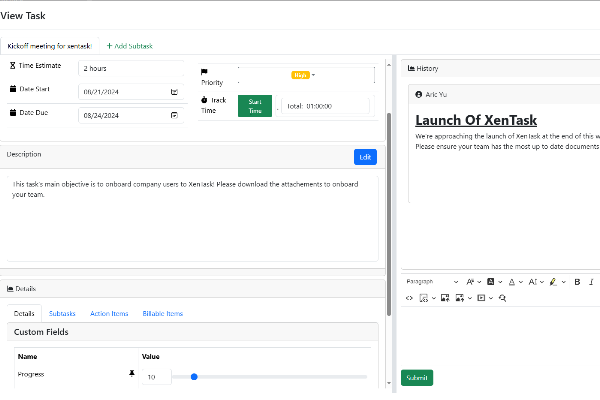Viewport: 600px width, 400px height.
Task: Click the calendar icon beside Date Due label
Action: [13, 113]
